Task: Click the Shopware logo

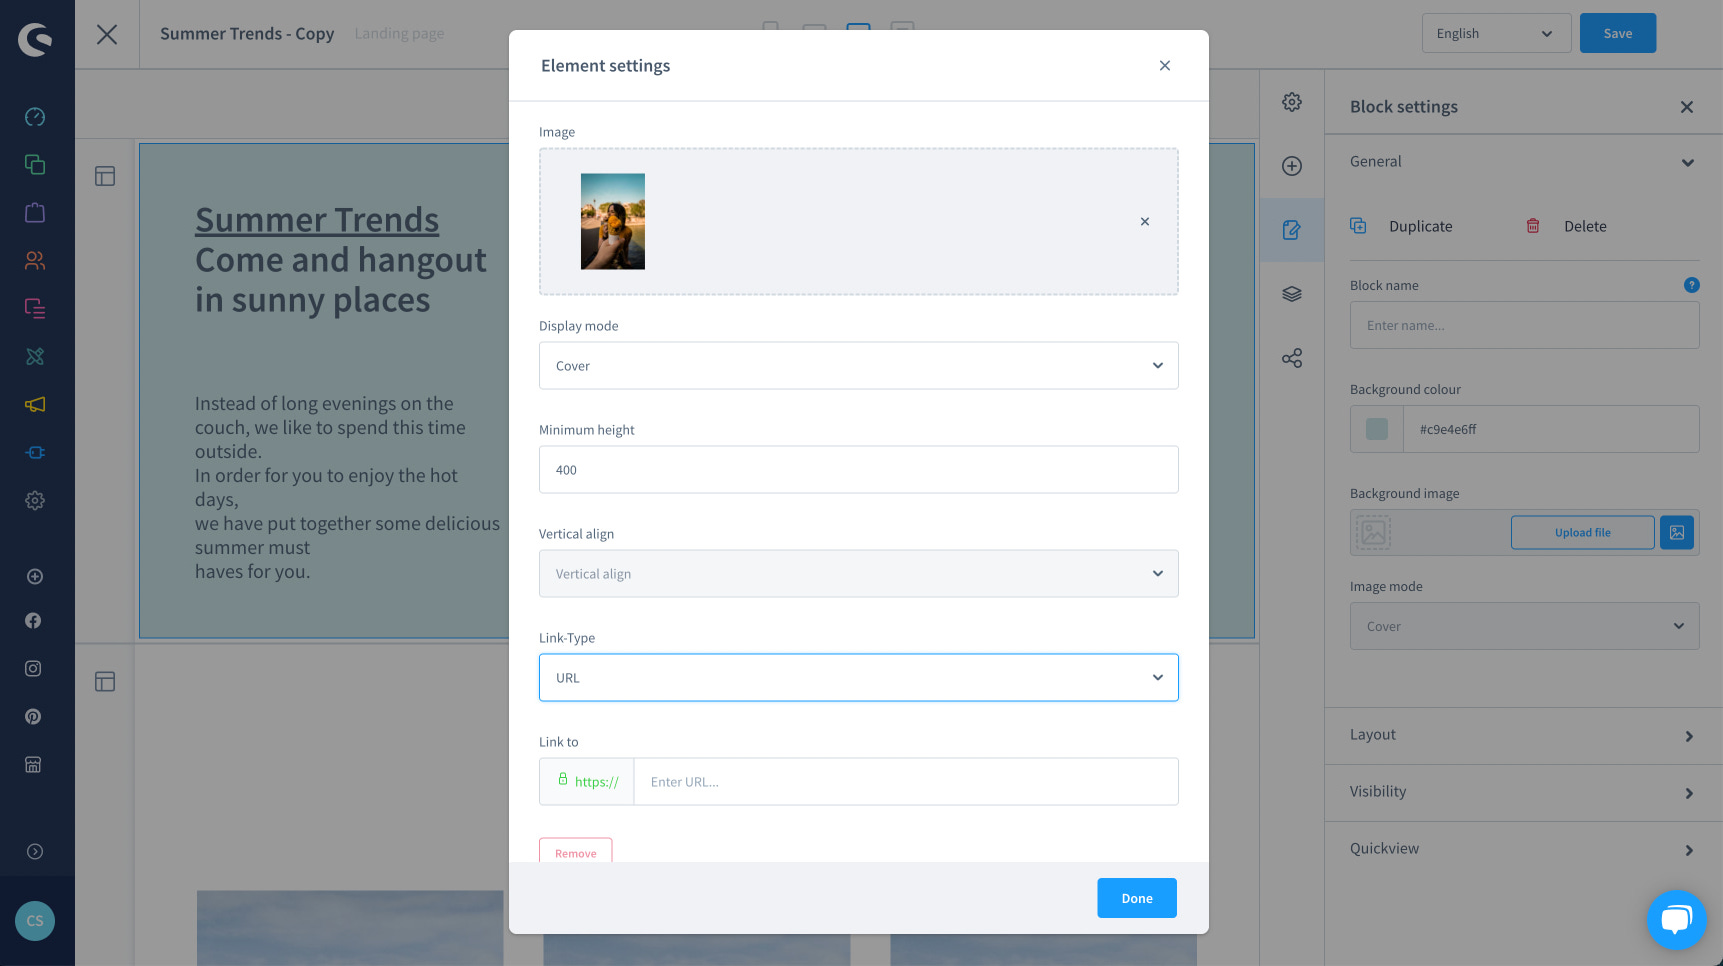Action: tap(35, 39)
